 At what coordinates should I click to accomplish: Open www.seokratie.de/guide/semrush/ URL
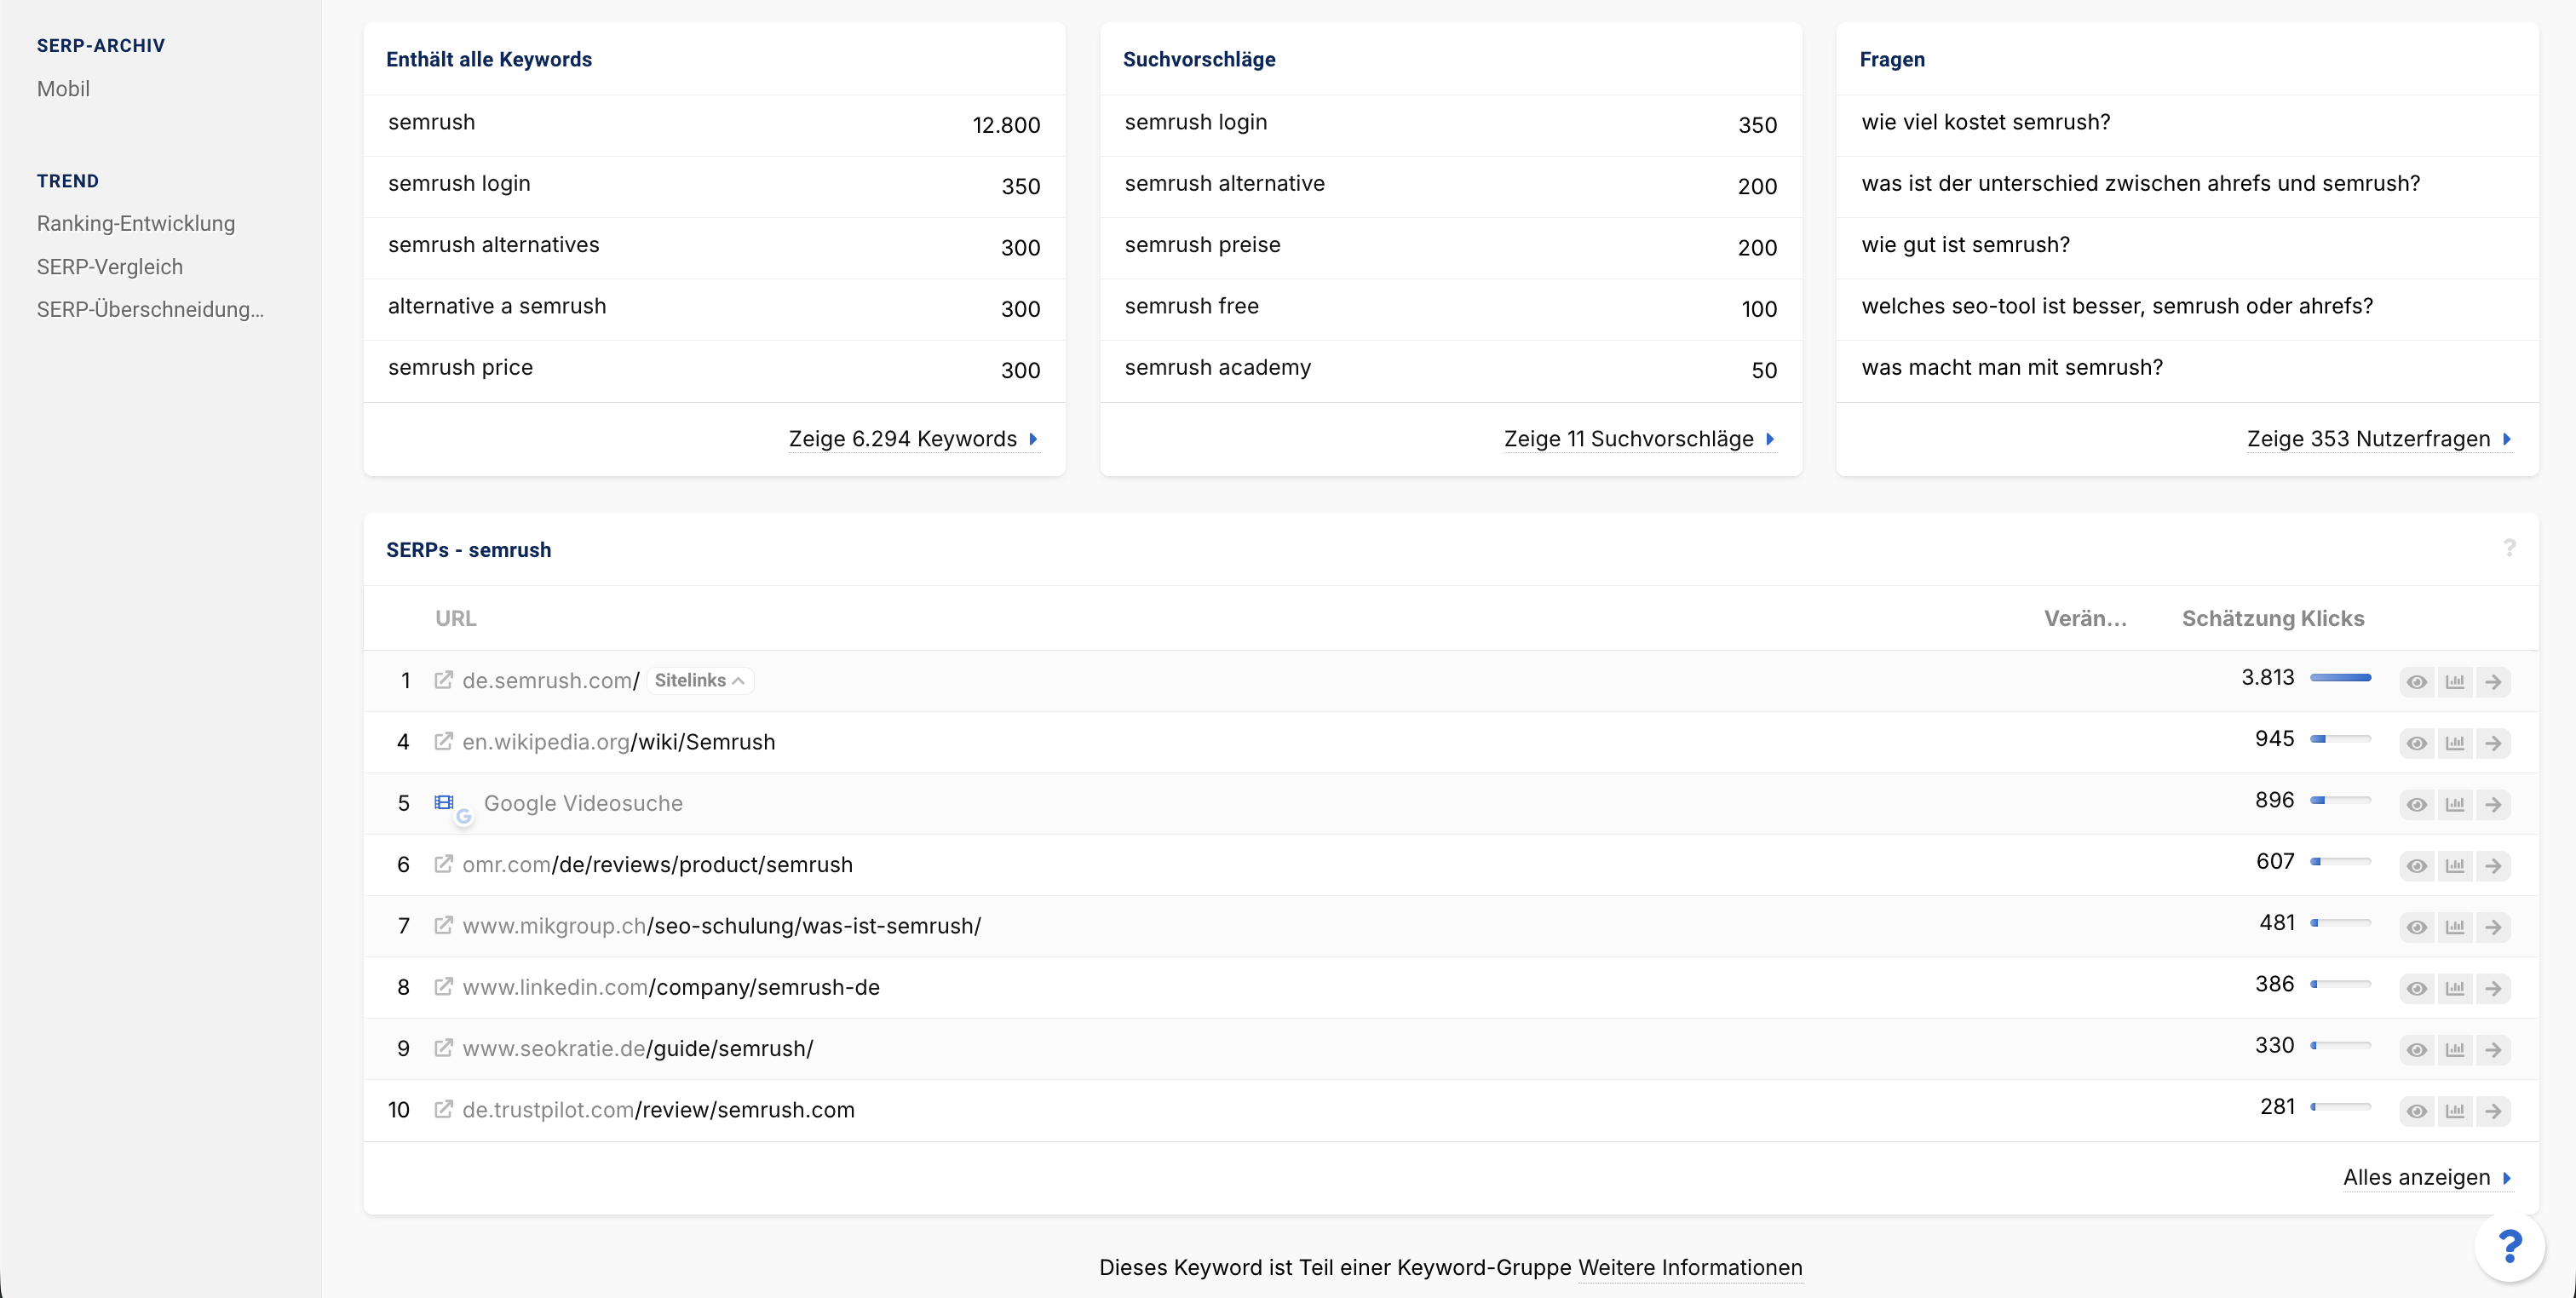click(638, 1049)
